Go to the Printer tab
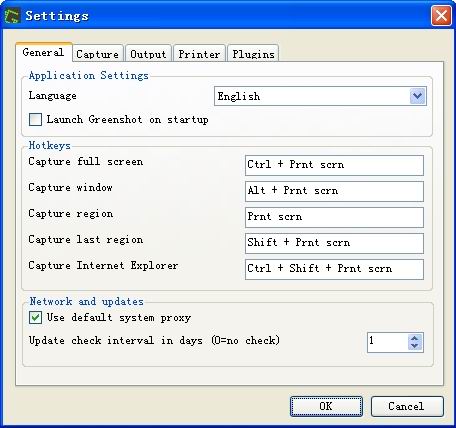The height and width of the screenshot is (428, 456). click(x=199, y=54)
